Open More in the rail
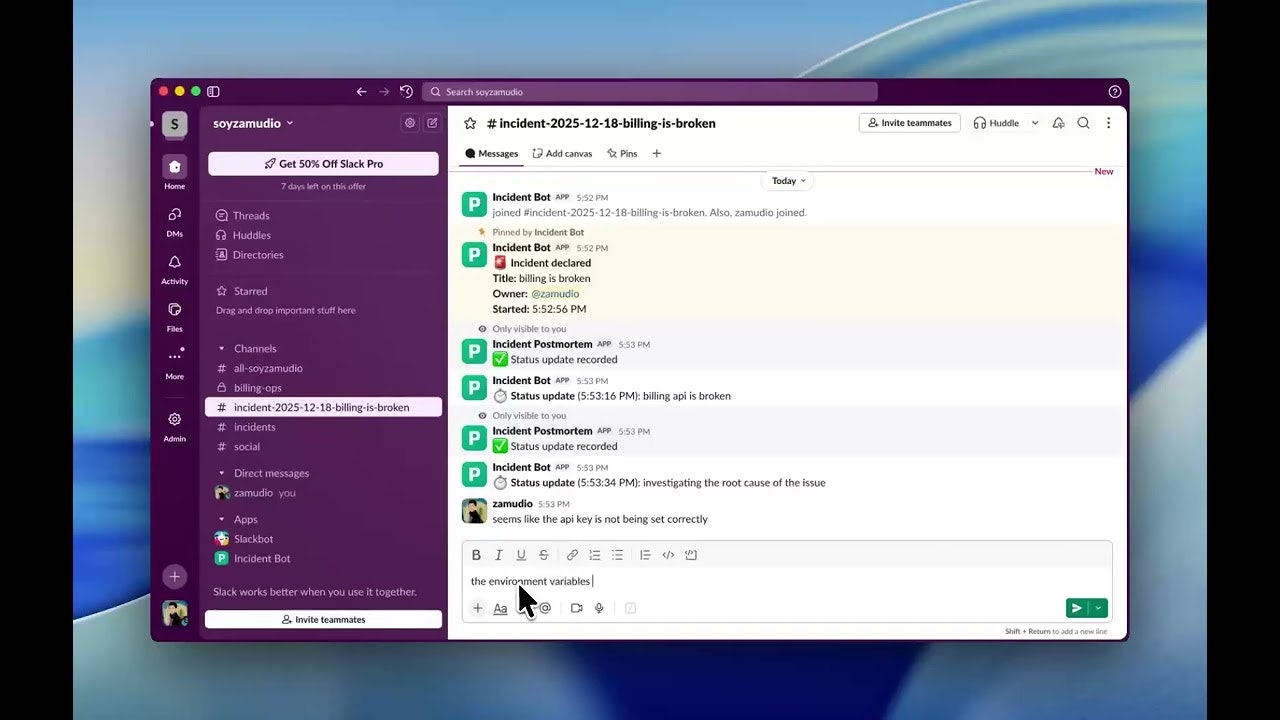The width and height of the screenshot is (1280, 720). [175, 363]
